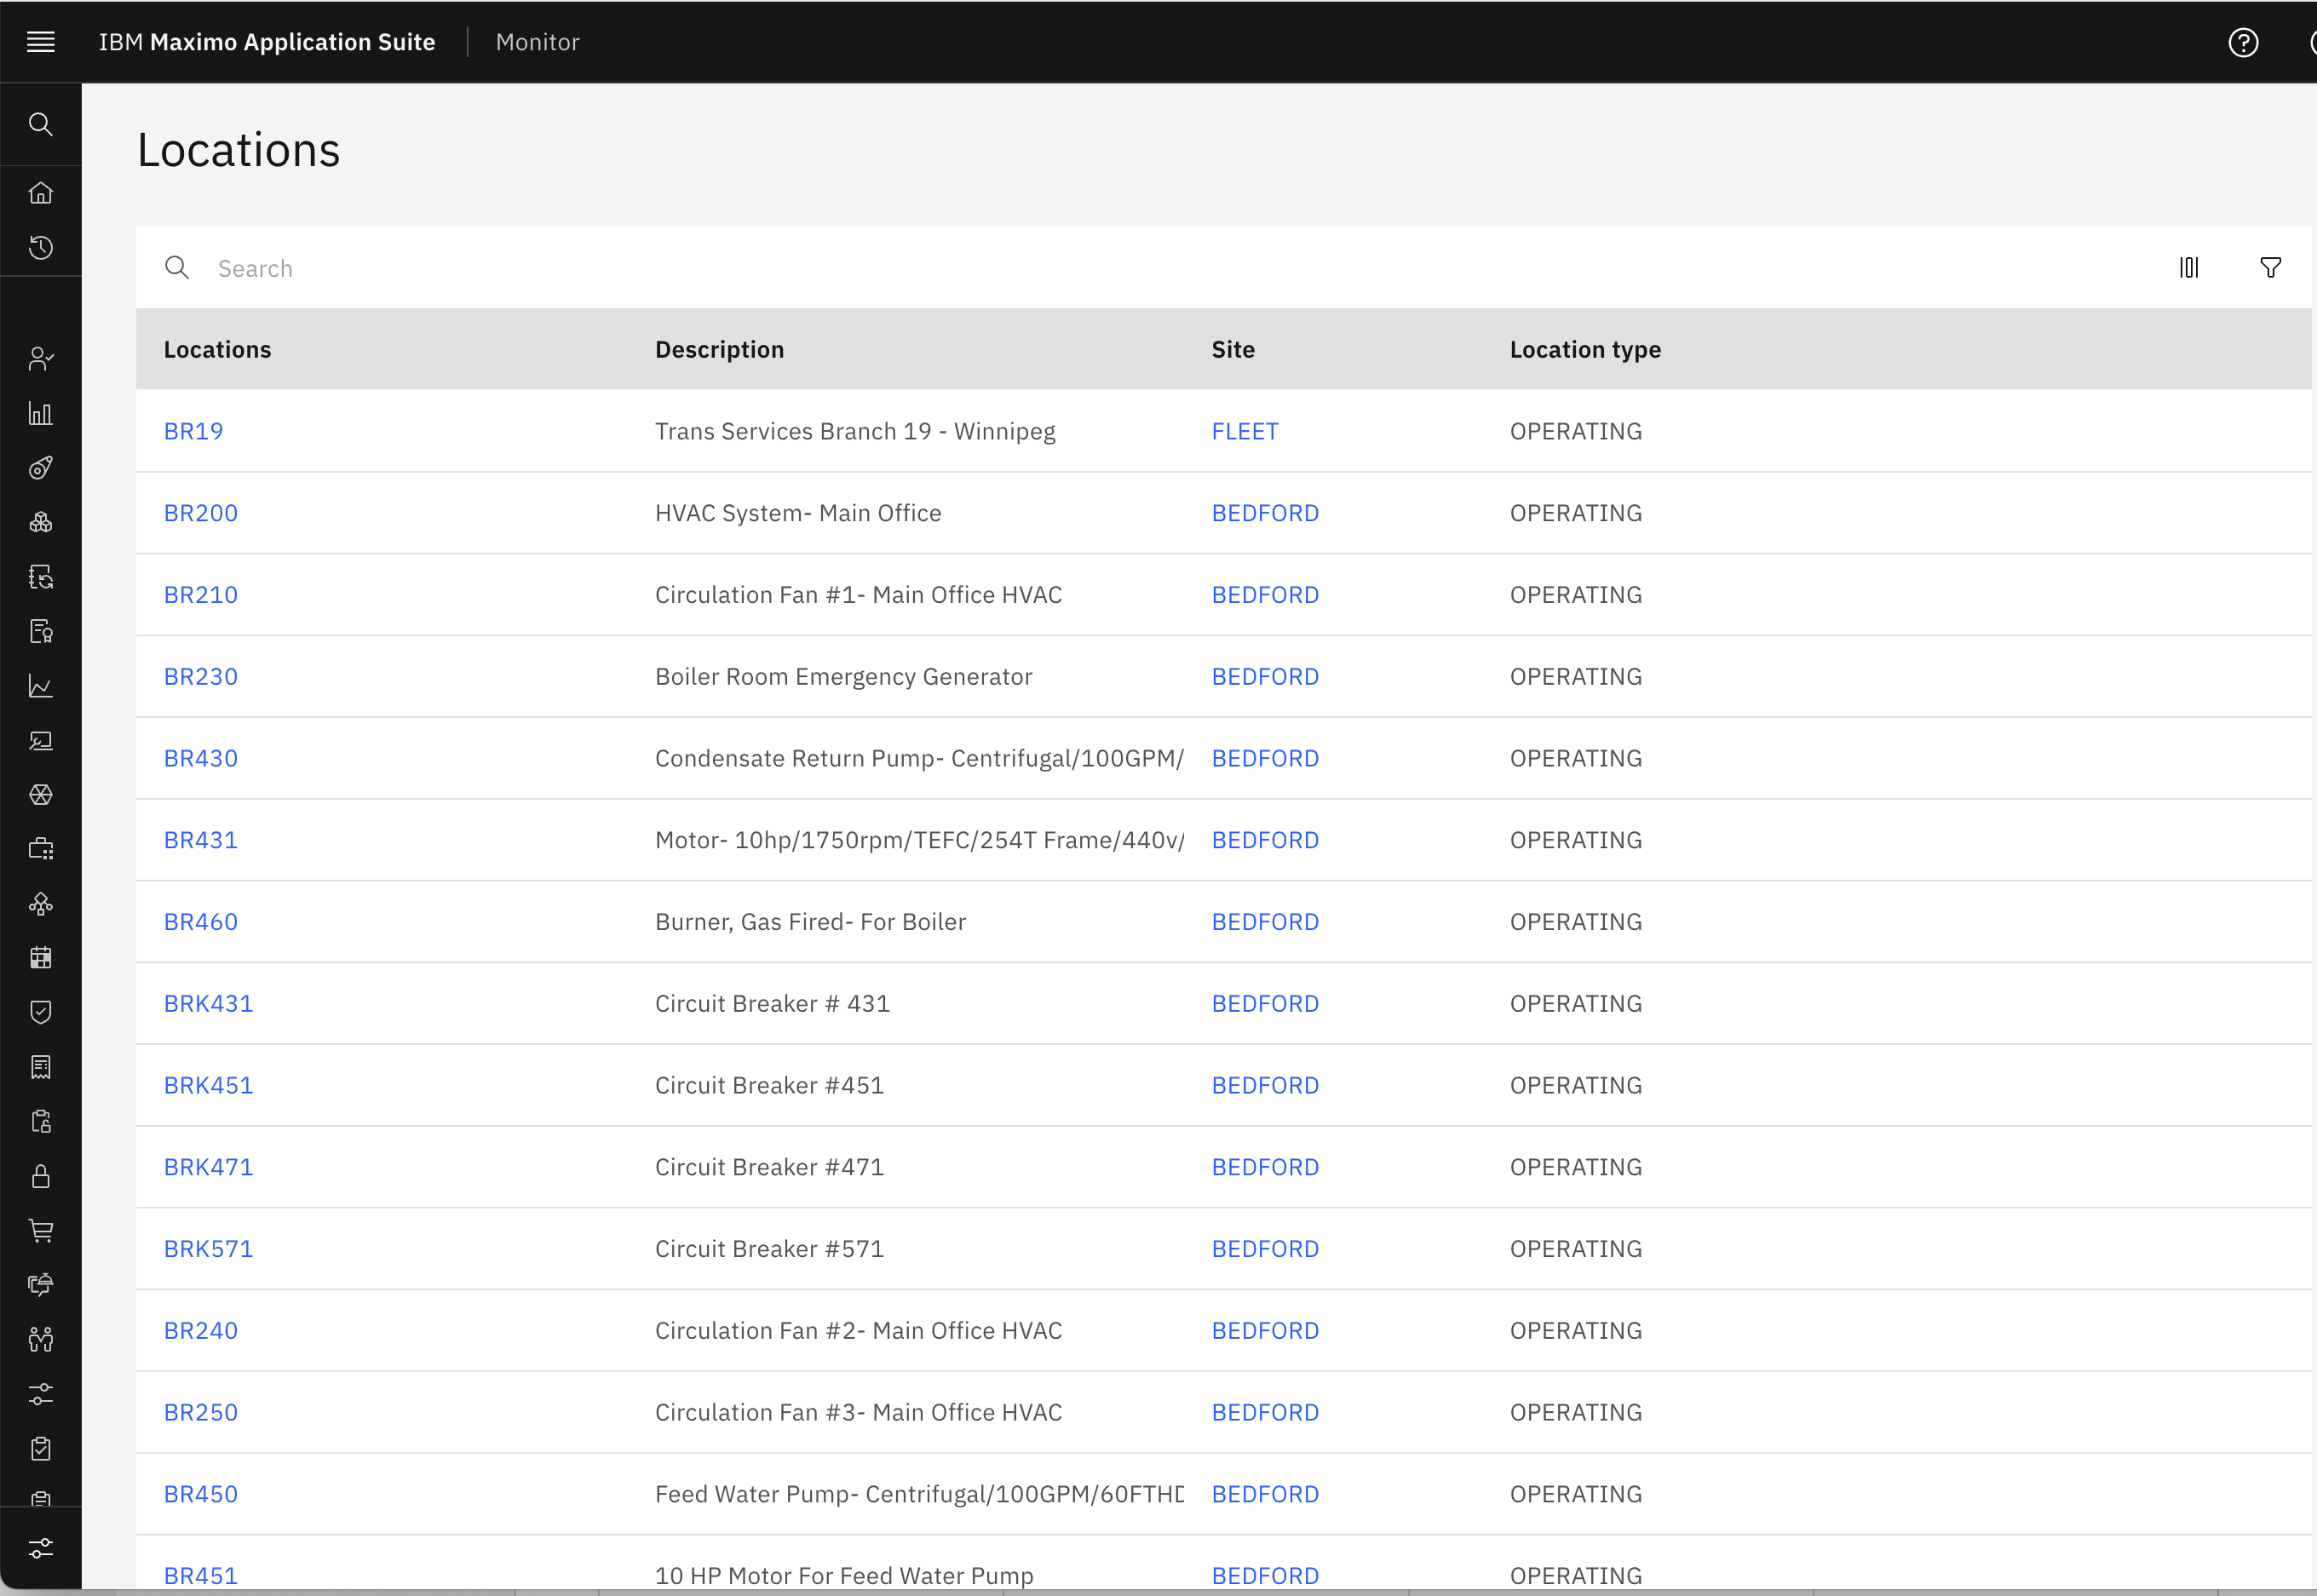Select 'Circulation Fan #3- Main Office HVAC' text
The width and height of the screenshot is (2317, 1596).
(858, 1412)
